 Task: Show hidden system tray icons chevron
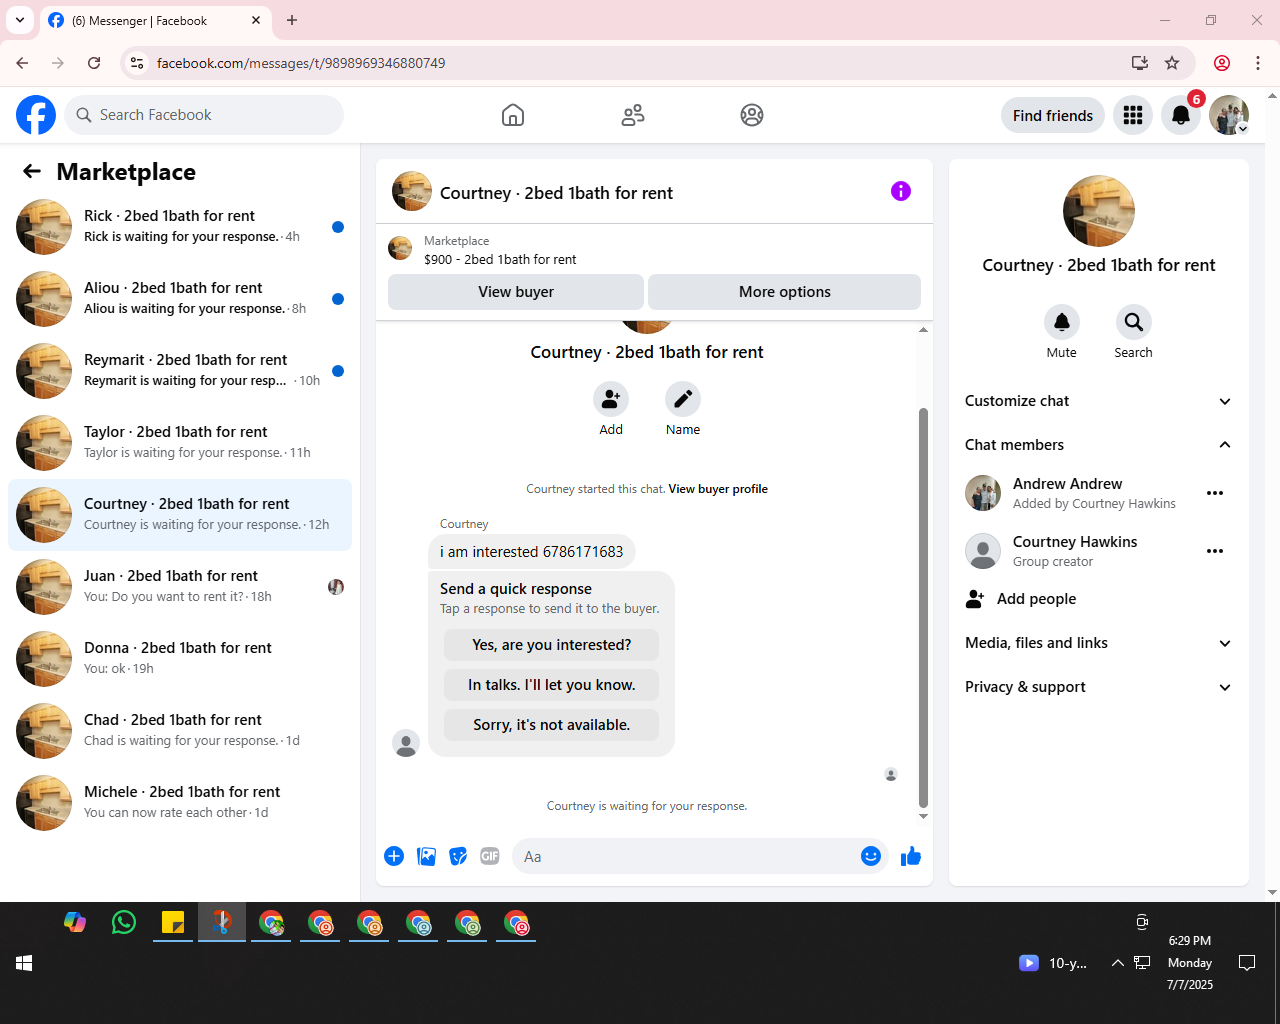[1117, 963]
